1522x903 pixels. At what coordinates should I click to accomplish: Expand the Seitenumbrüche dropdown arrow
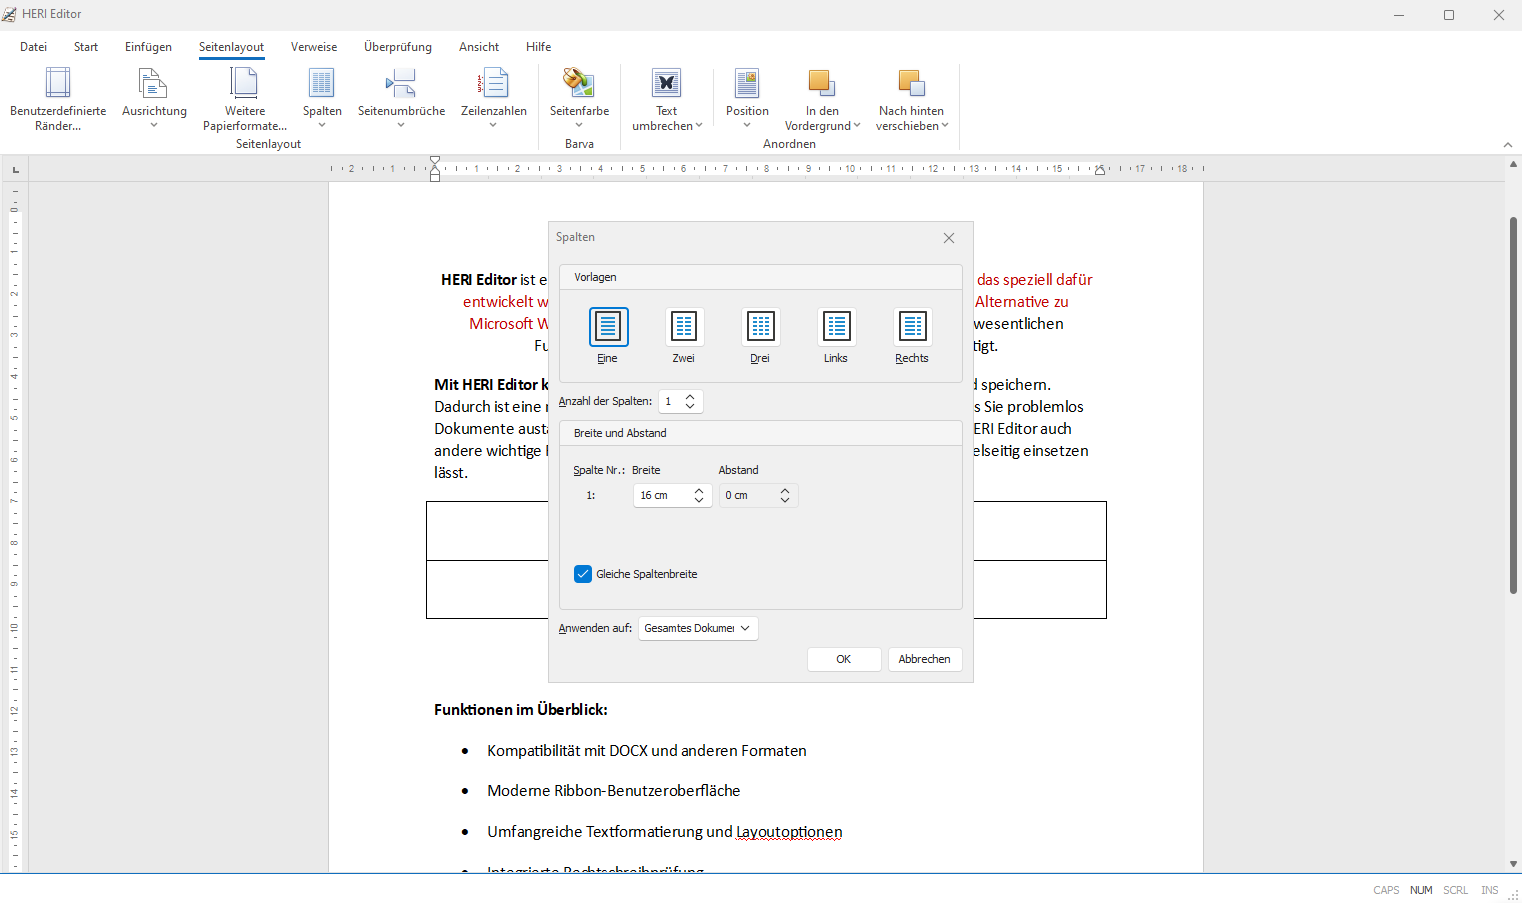pyautogui.click(x=401, y=126)
